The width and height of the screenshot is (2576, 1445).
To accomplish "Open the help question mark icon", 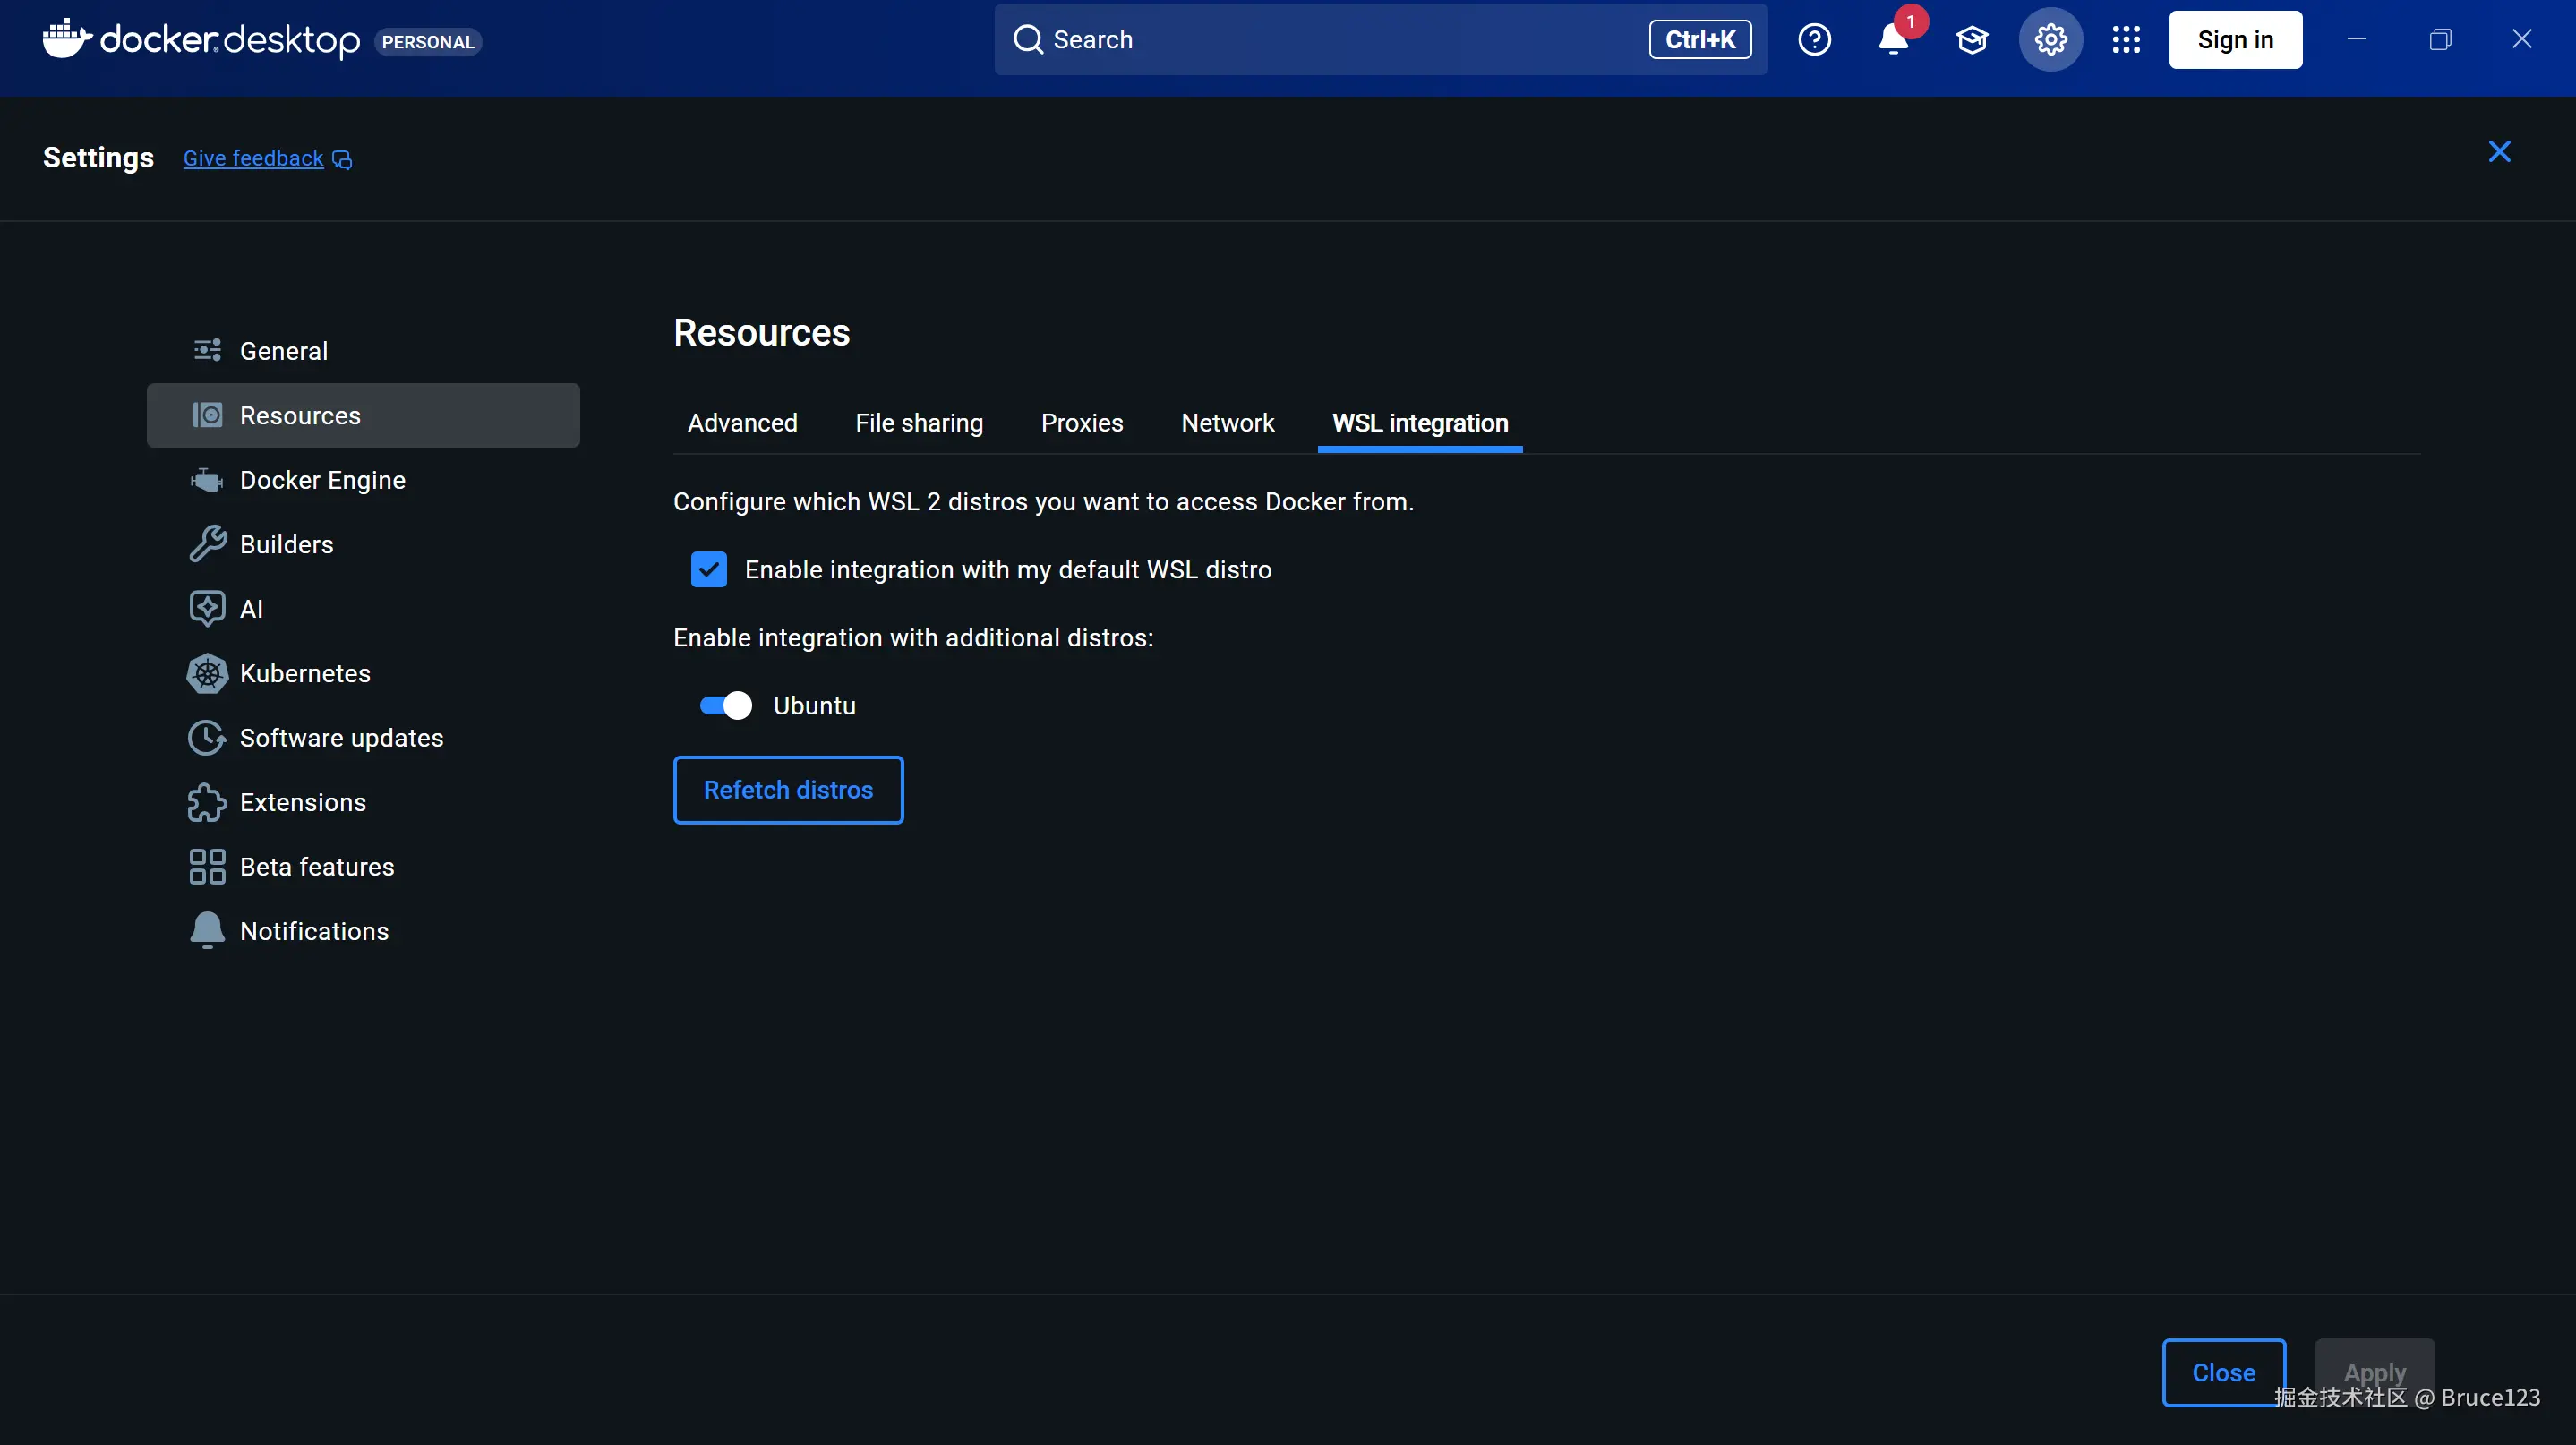I will [x=1814, y=40].
